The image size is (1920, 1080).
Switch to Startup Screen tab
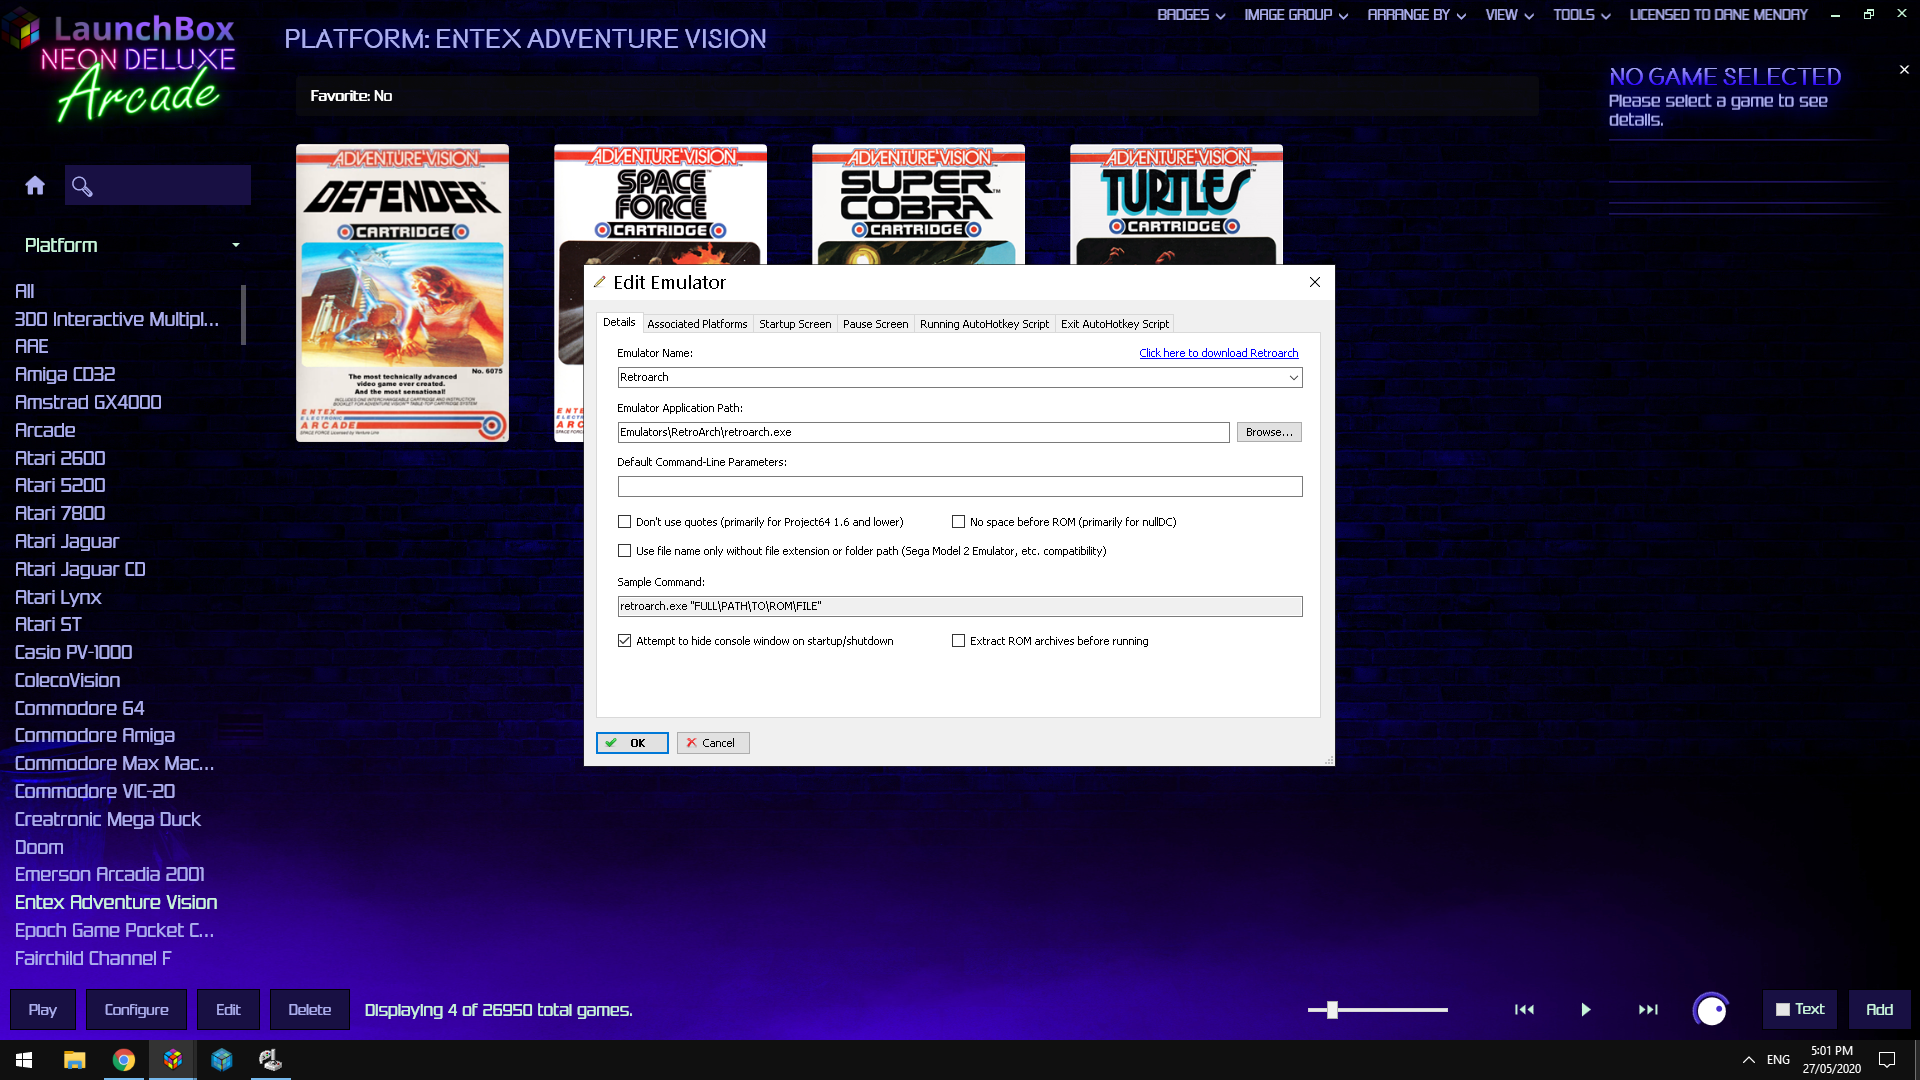pyautogui.click(x=795, y=324)
